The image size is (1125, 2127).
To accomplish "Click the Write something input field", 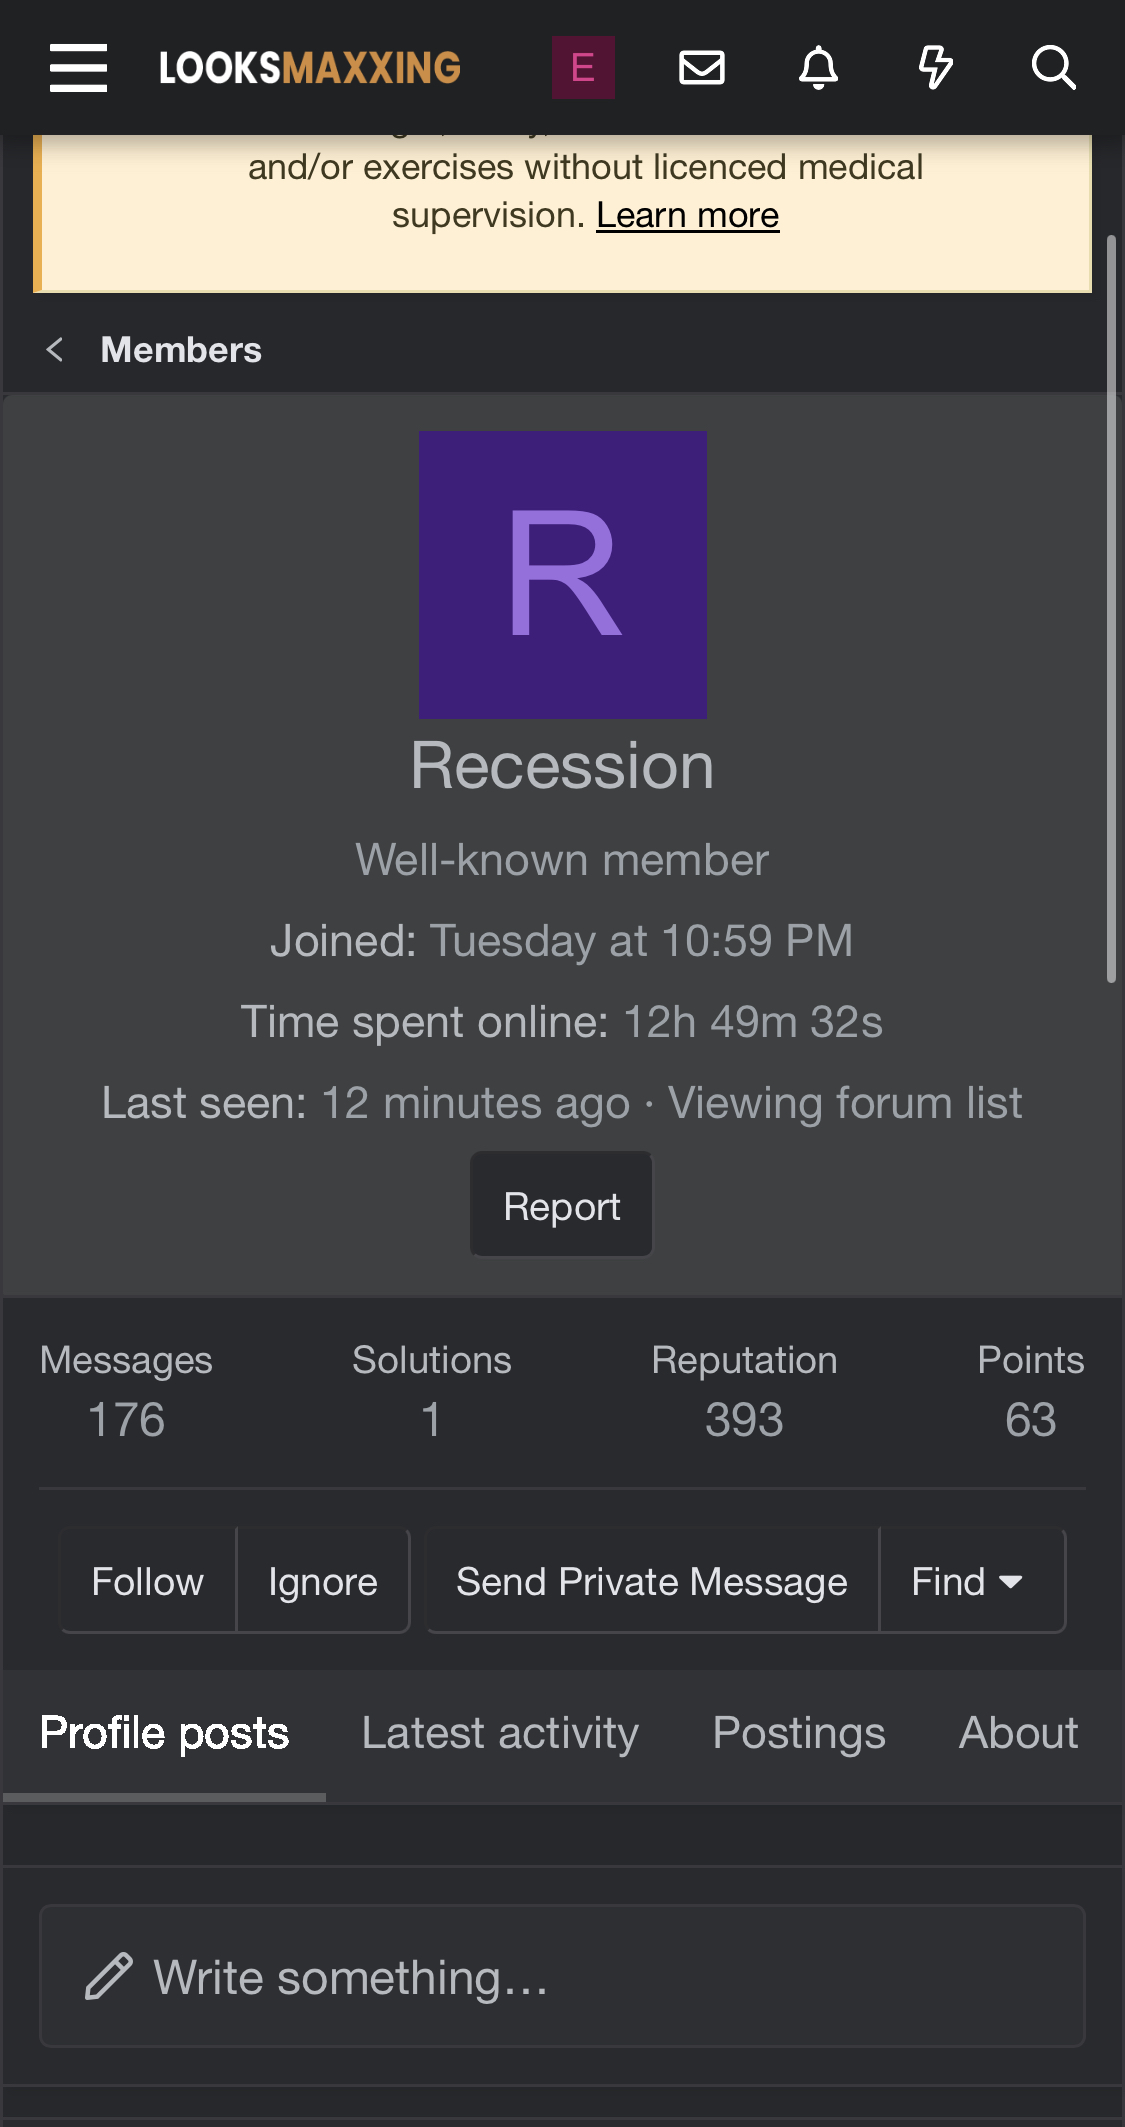I will click(x=562, y=1976).
